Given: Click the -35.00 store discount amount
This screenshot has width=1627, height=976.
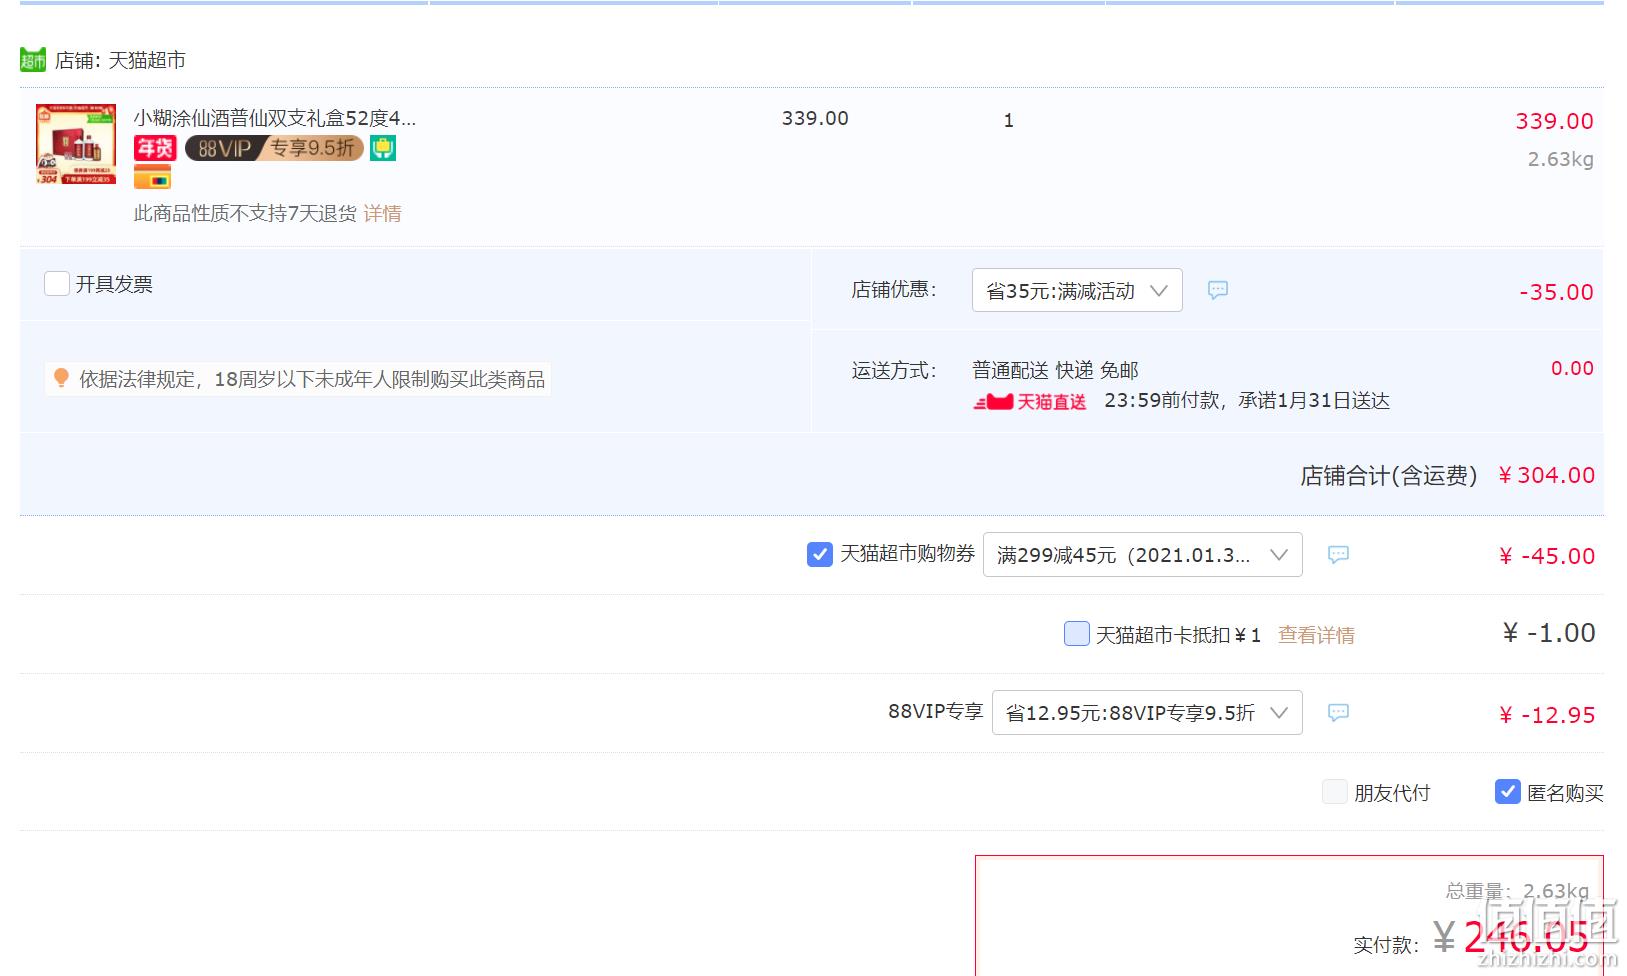Looking at the screenshot, I should pos(1556,292).
